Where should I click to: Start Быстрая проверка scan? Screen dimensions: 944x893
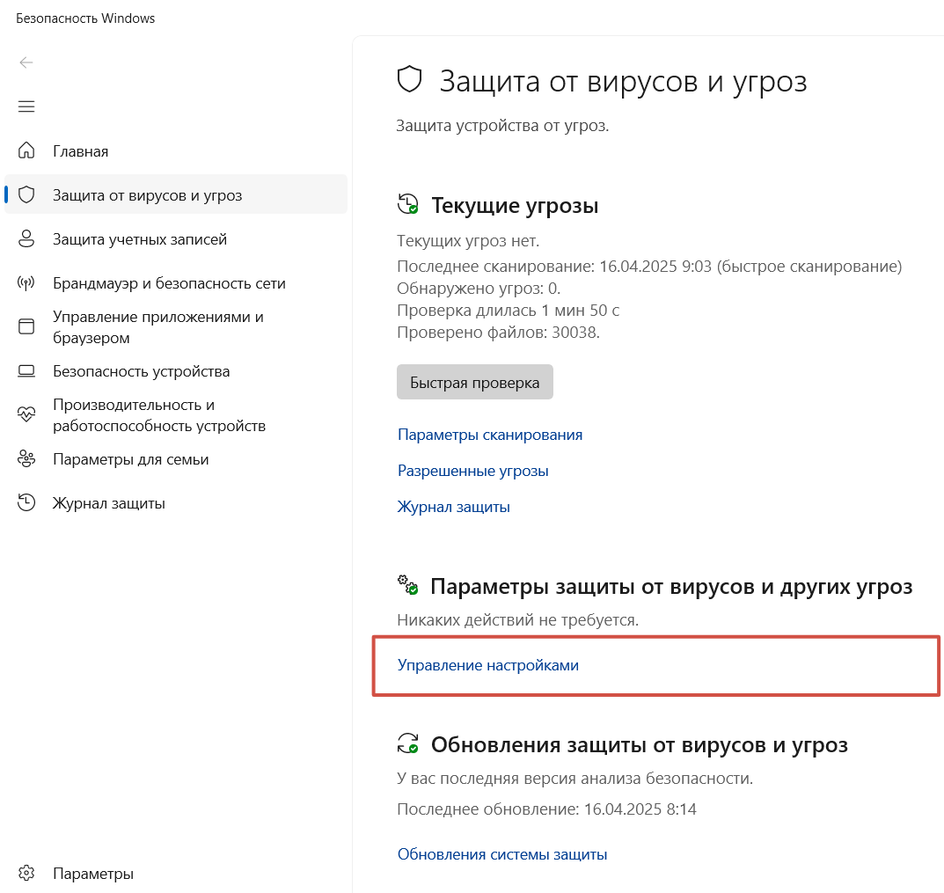pos(474,382)
